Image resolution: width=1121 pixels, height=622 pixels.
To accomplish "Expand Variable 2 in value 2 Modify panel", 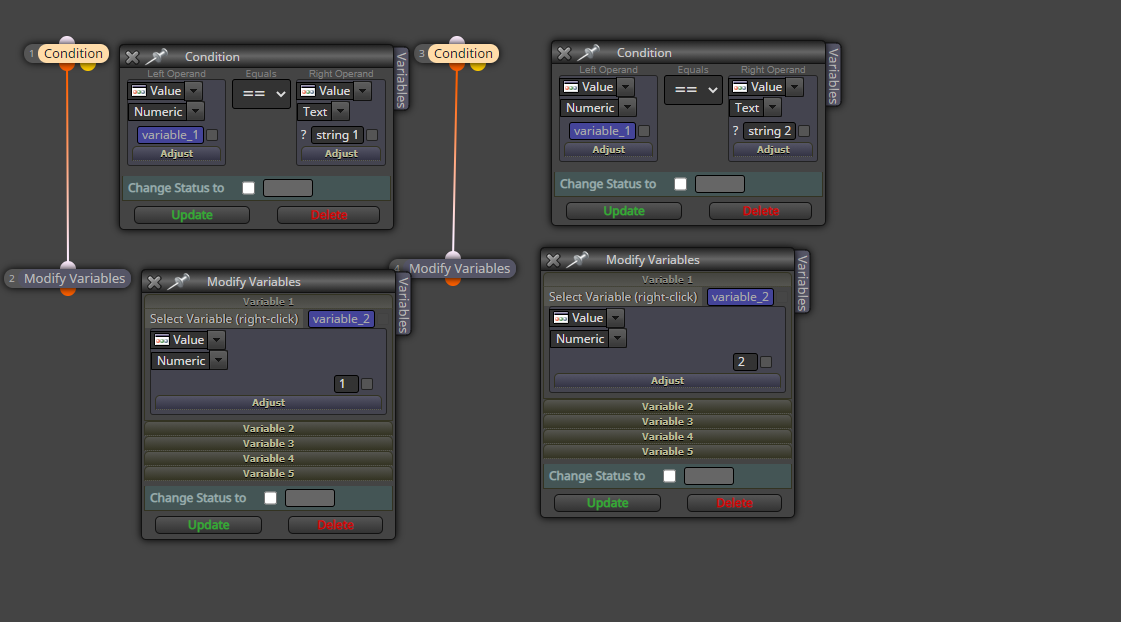I will click(667, 406).
